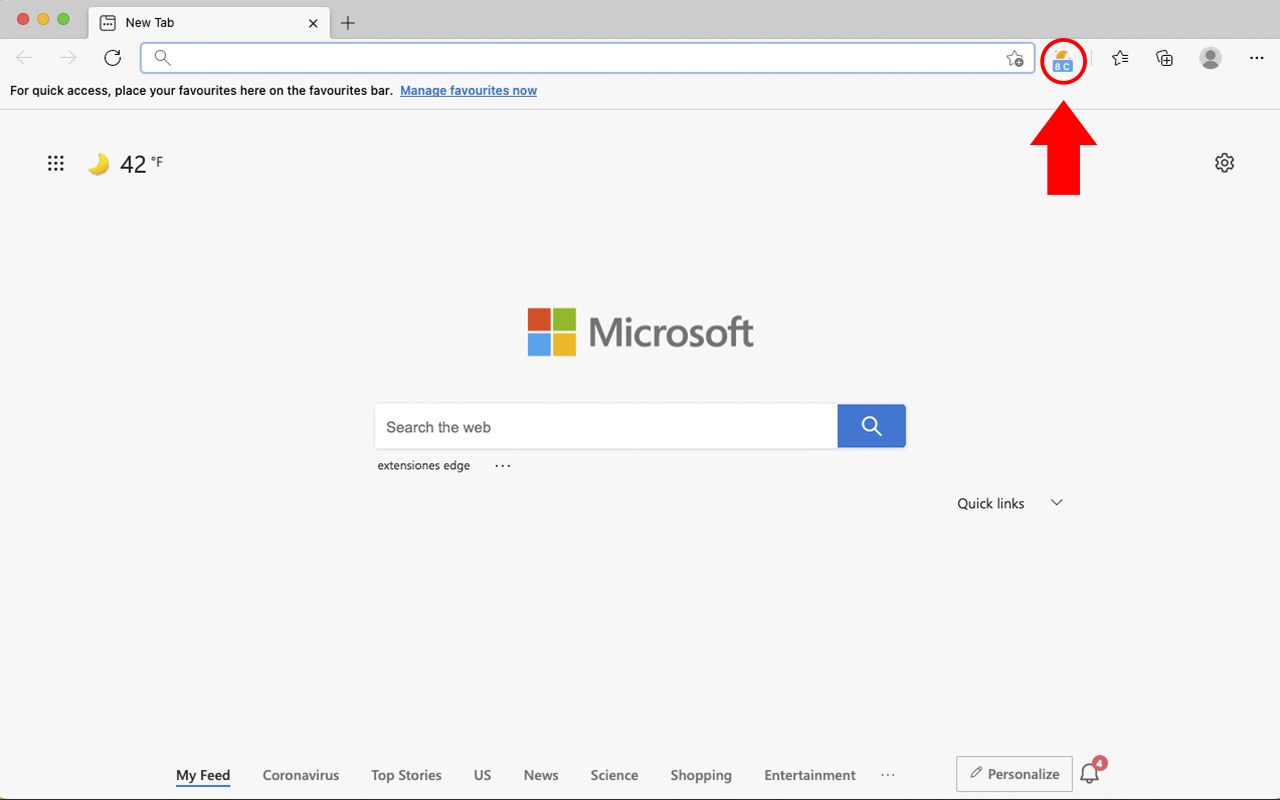Open a new tab with plus button
Screen dimensions: 1280x800
[348, 23]
